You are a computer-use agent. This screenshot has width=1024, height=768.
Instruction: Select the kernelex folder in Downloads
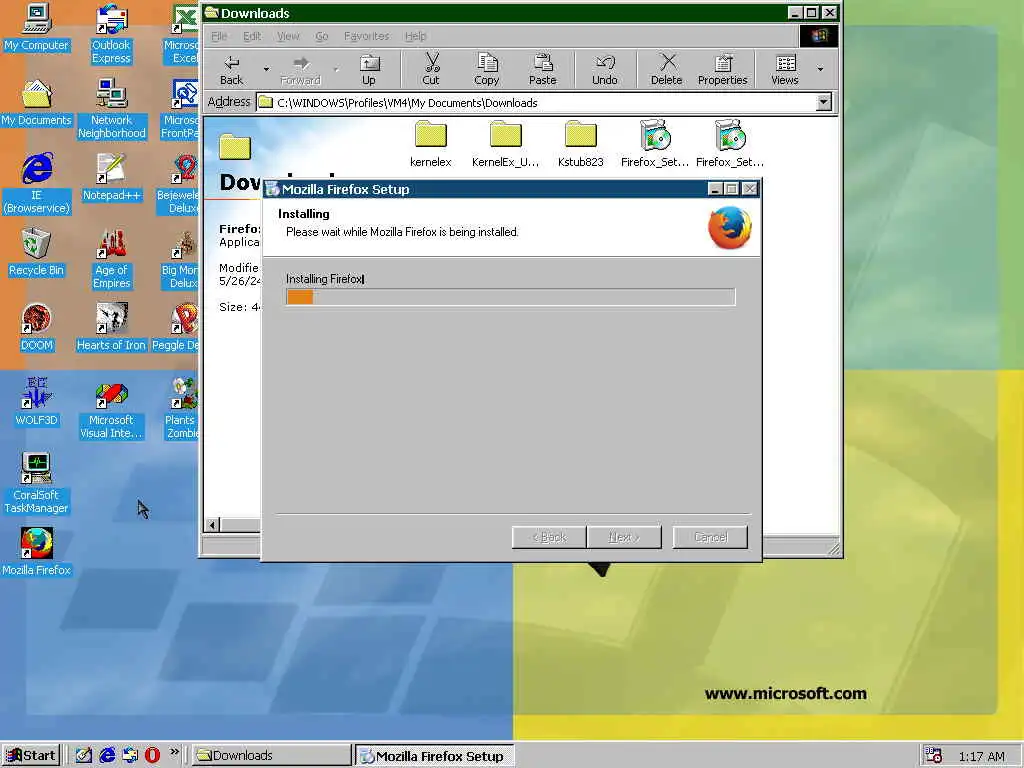click(430, 144)
